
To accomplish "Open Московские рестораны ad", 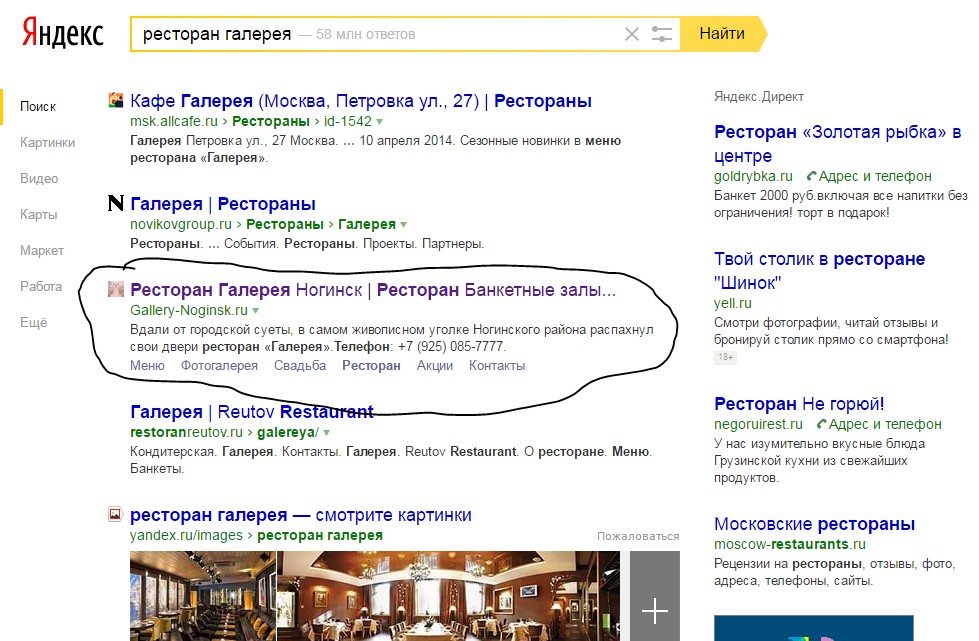I will coord(814,524).
